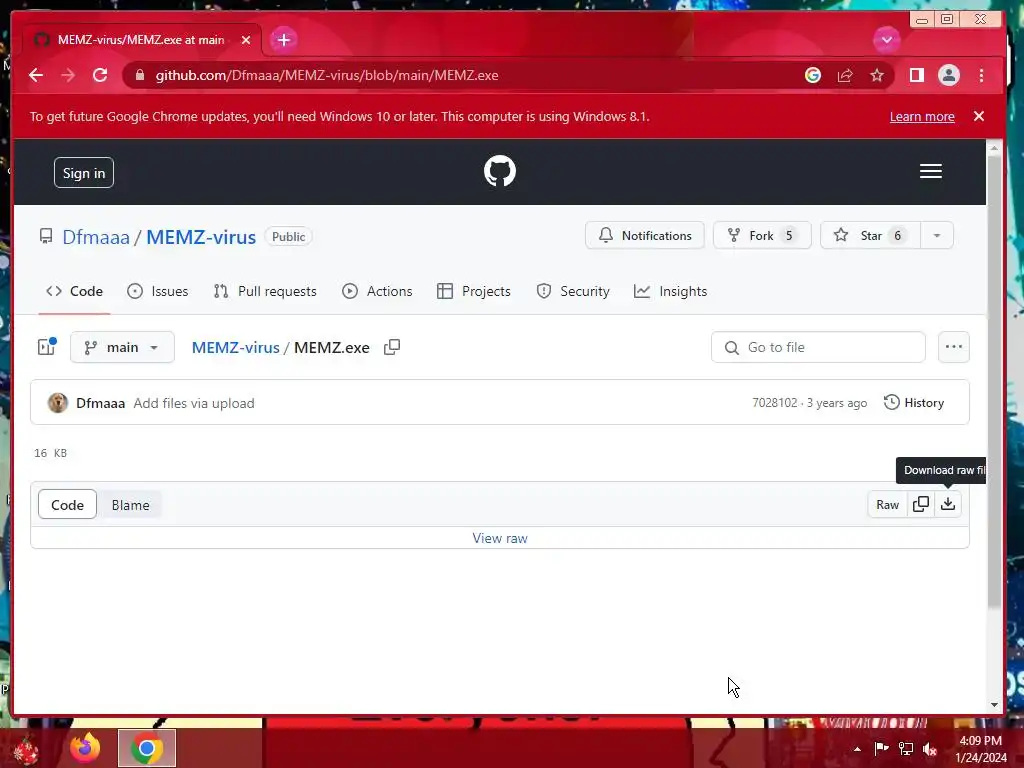
Task: Open the Chrome profile avatar
Action: coord(949,75)
